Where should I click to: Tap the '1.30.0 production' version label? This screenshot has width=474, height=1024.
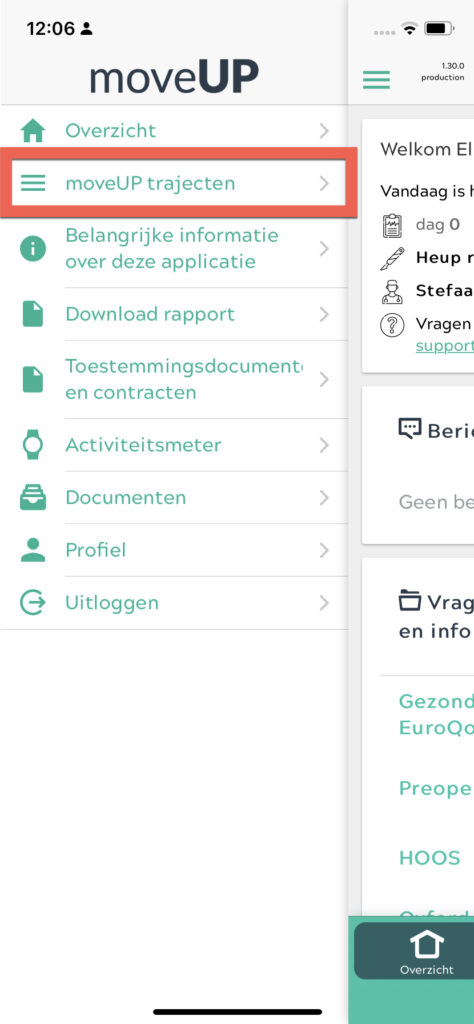point(443,72)
